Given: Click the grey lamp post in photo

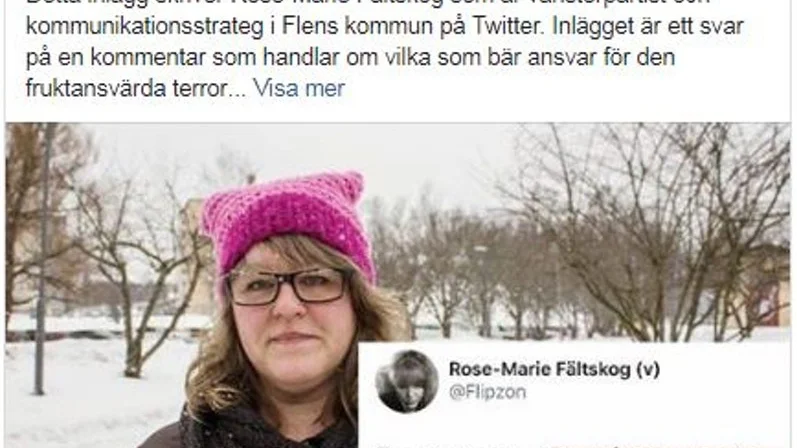Looking at the screenshot, I should [x=44, y=259].
